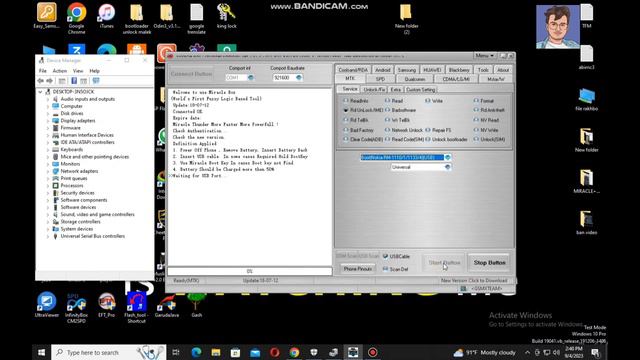
Task: Open Opera browser from the taskbar
Action: coord(275,352)
